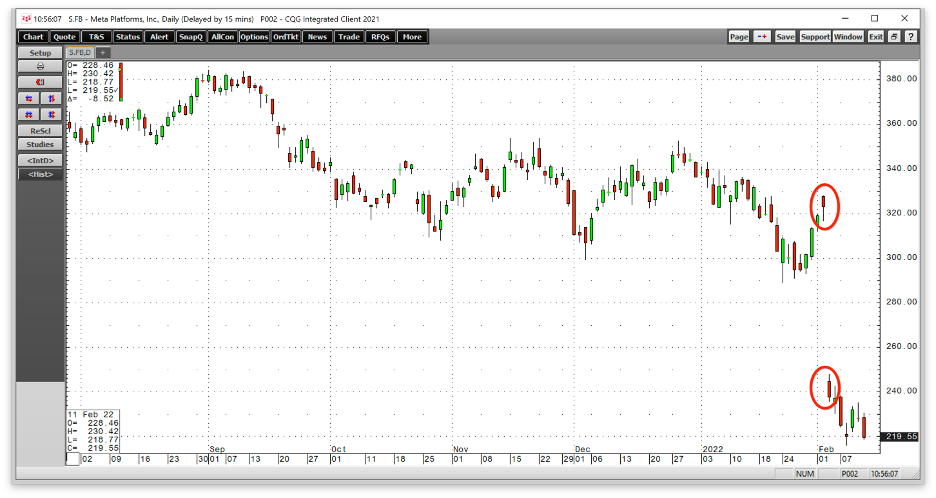Click NUM indicator in status bar
The width and height of the screenshot is (936, 498).
click(805, 474)
